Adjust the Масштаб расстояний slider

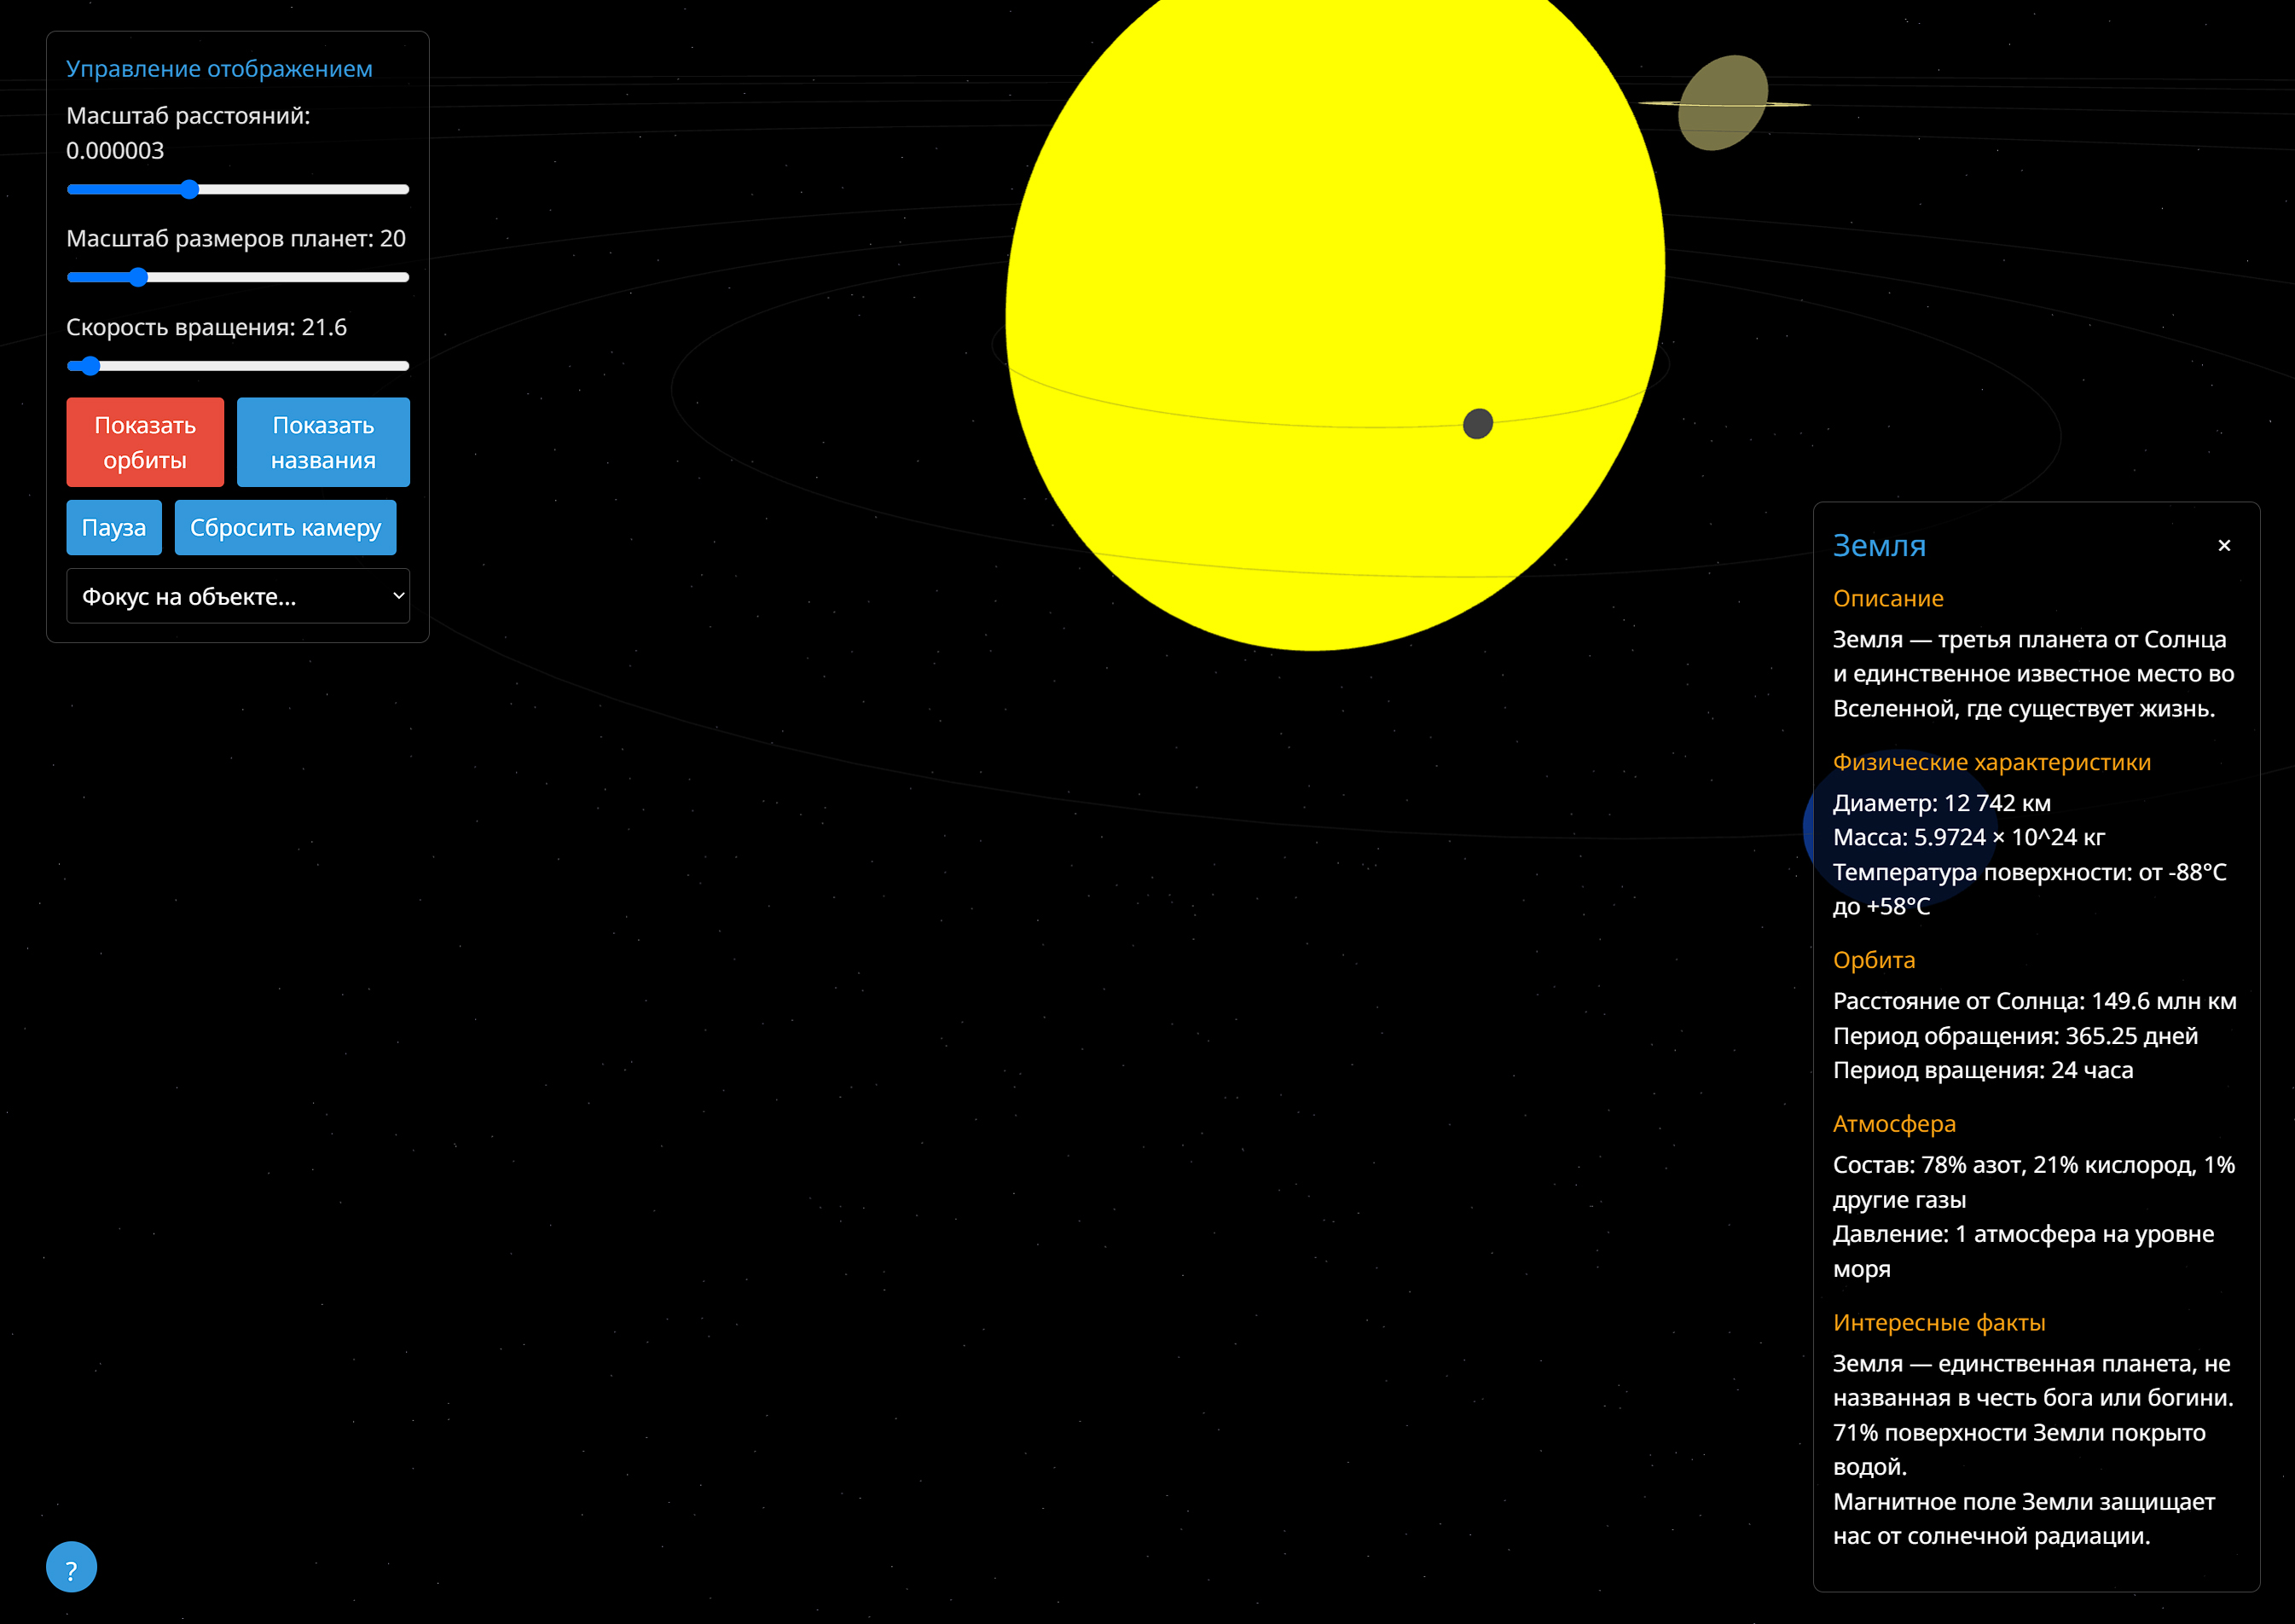click(238, 189)
